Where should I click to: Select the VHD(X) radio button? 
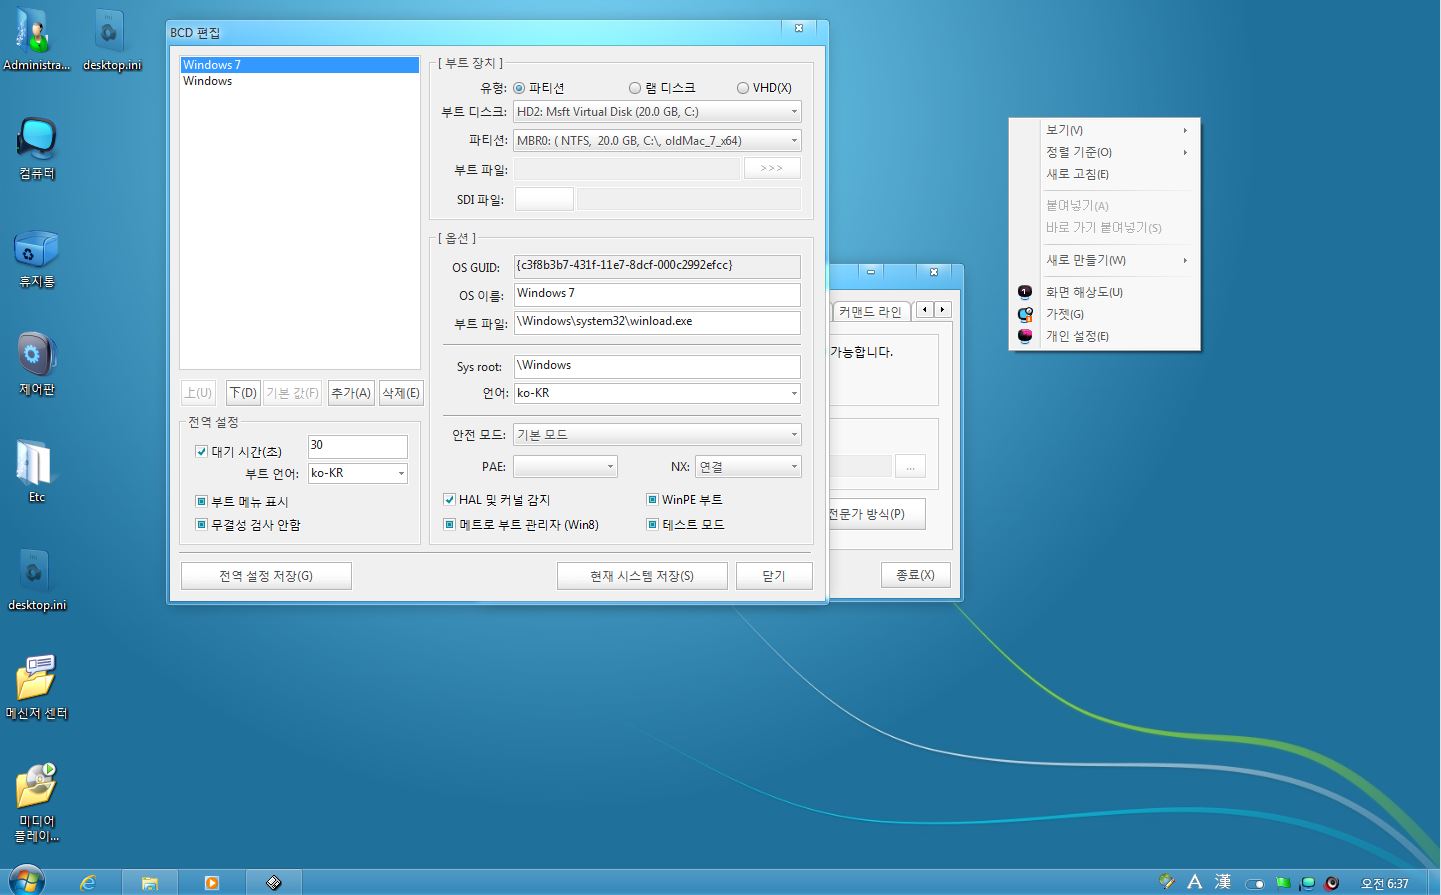point(743,88)
